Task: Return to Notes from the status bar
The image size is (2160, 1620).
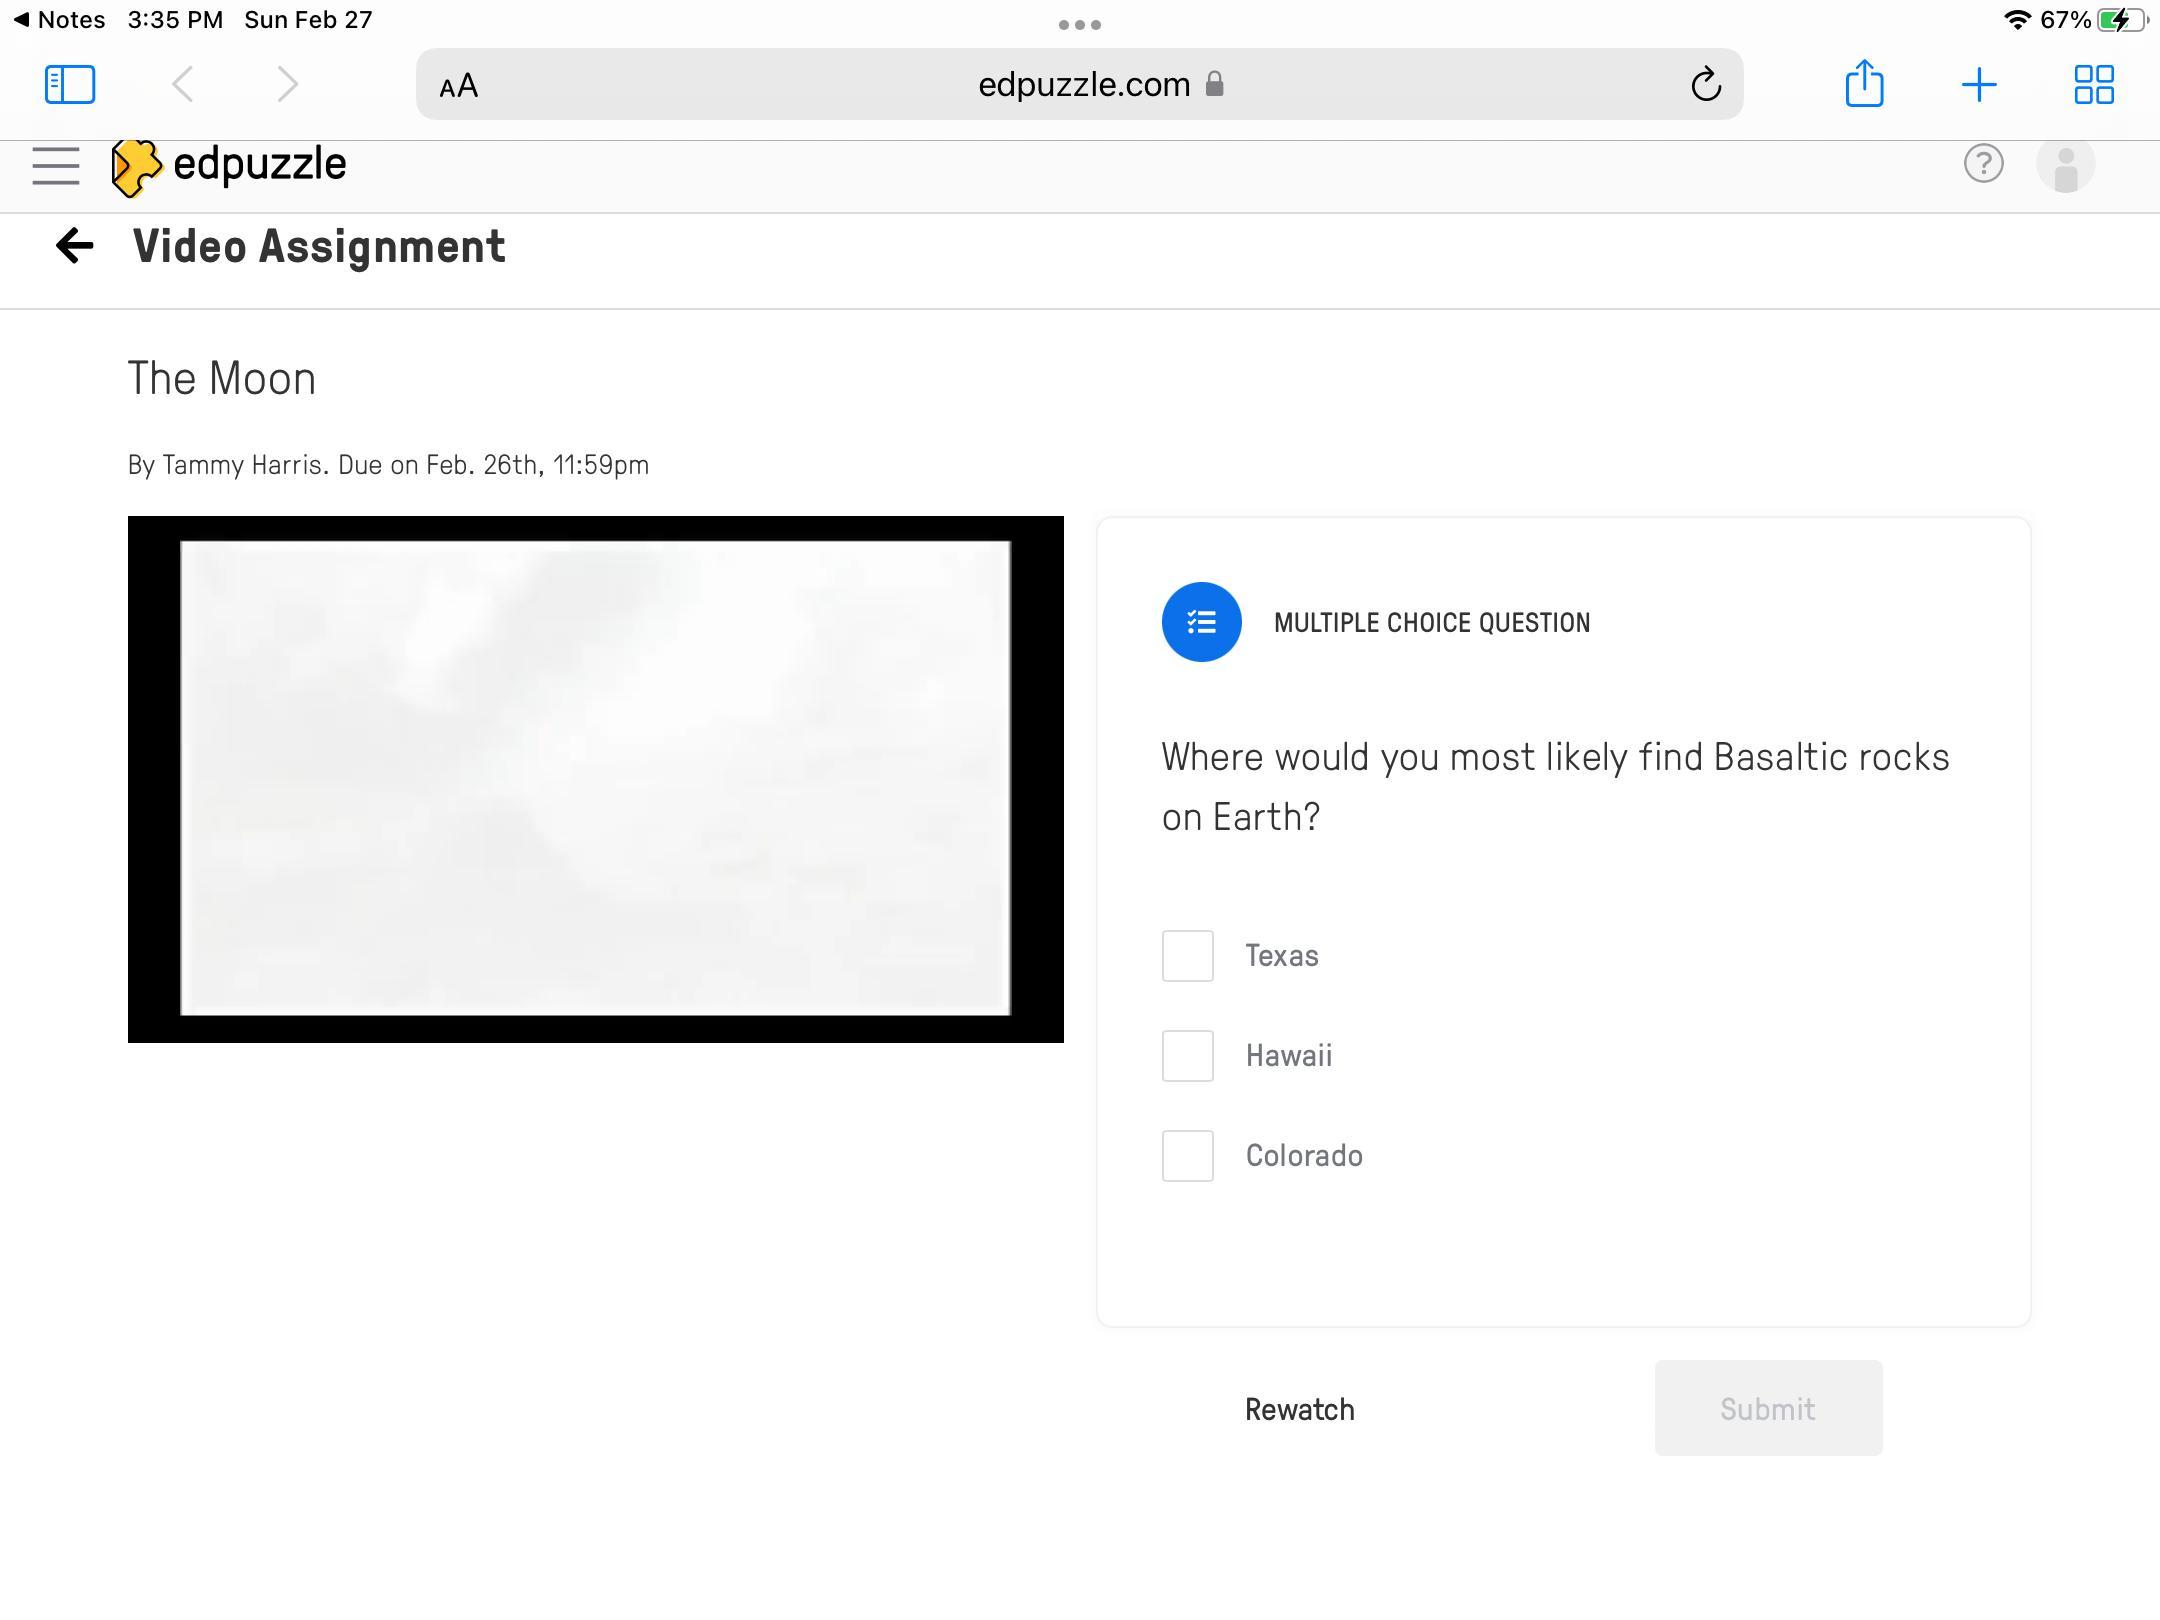Action: (x=60, y=20)
